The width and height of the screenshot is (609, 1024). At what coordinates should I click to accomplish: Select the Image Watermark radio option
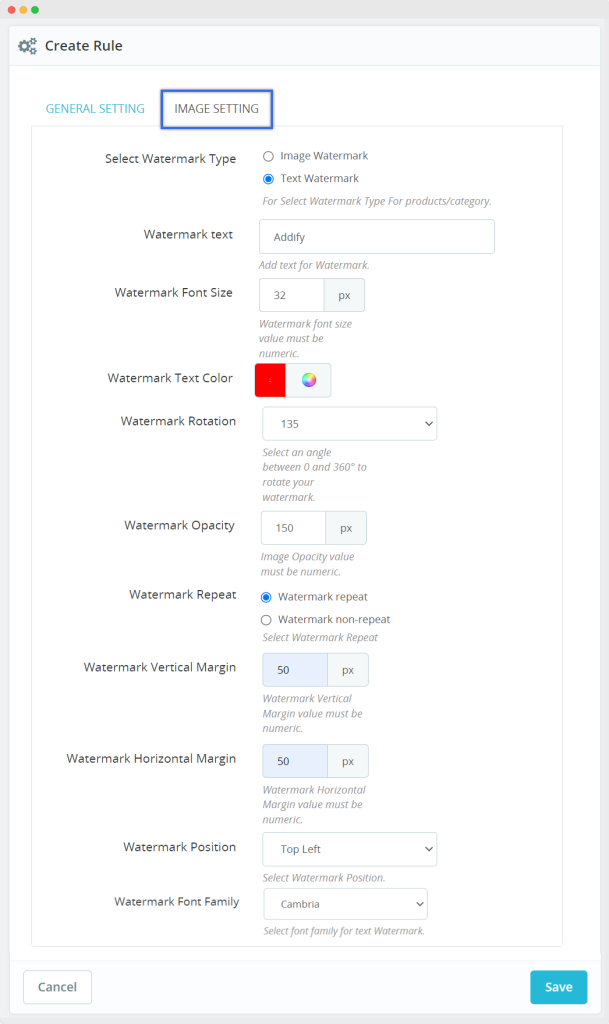(x=268, y=156)
